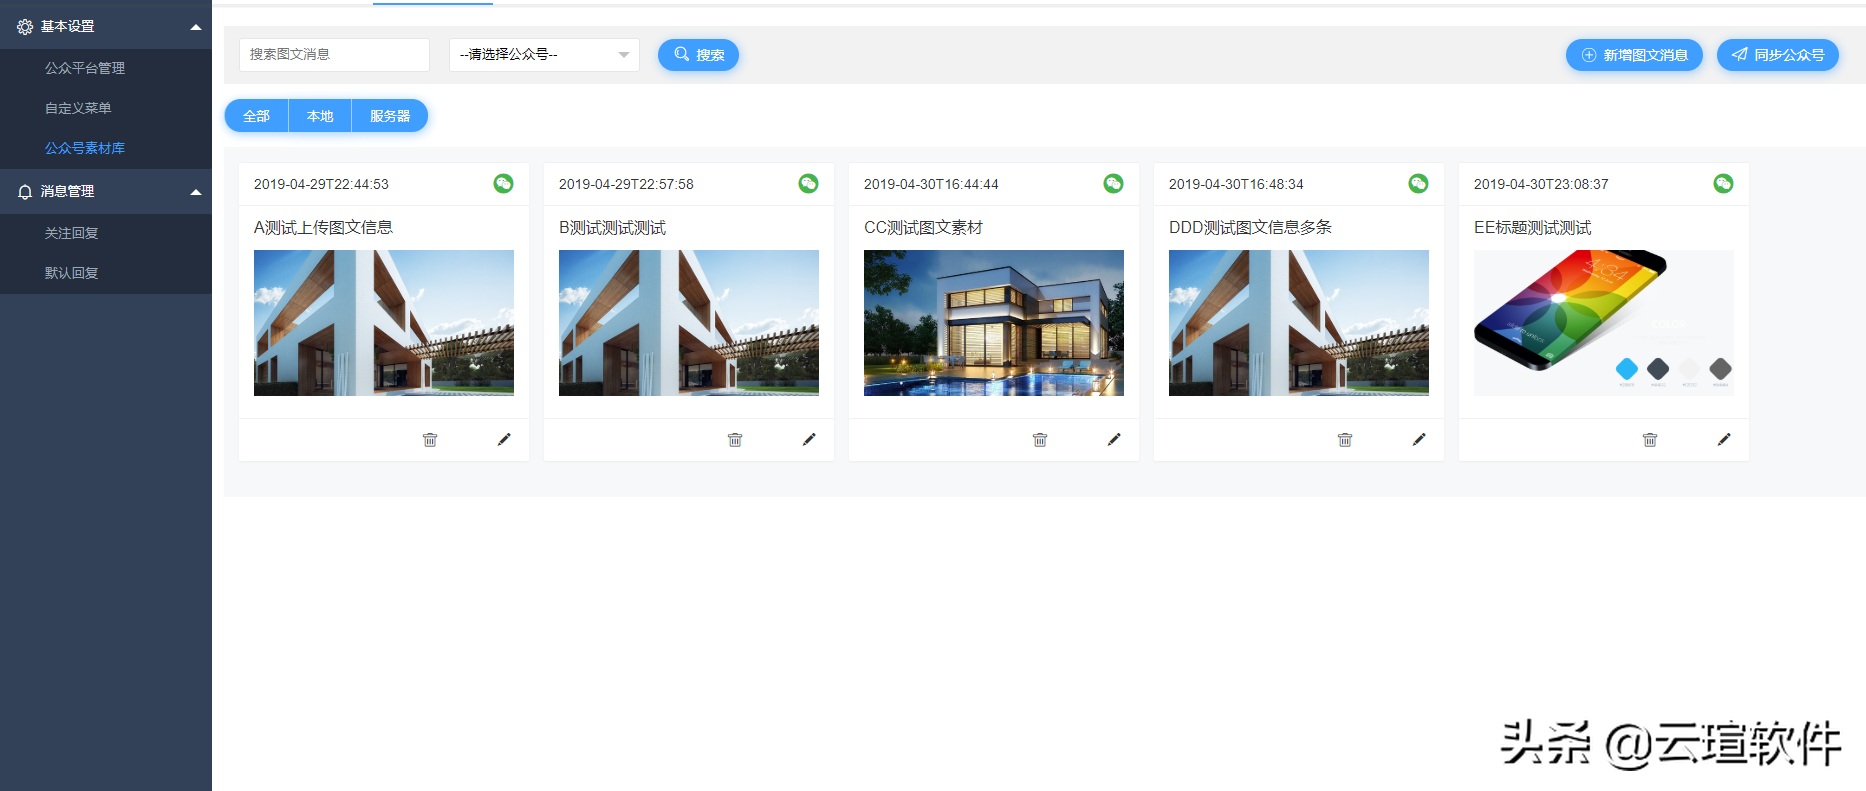Click the timestamp 2019-04-30T16:44:44
Image resolution: width=1866 pixels, height=791 pixels.
coord(931,184)
